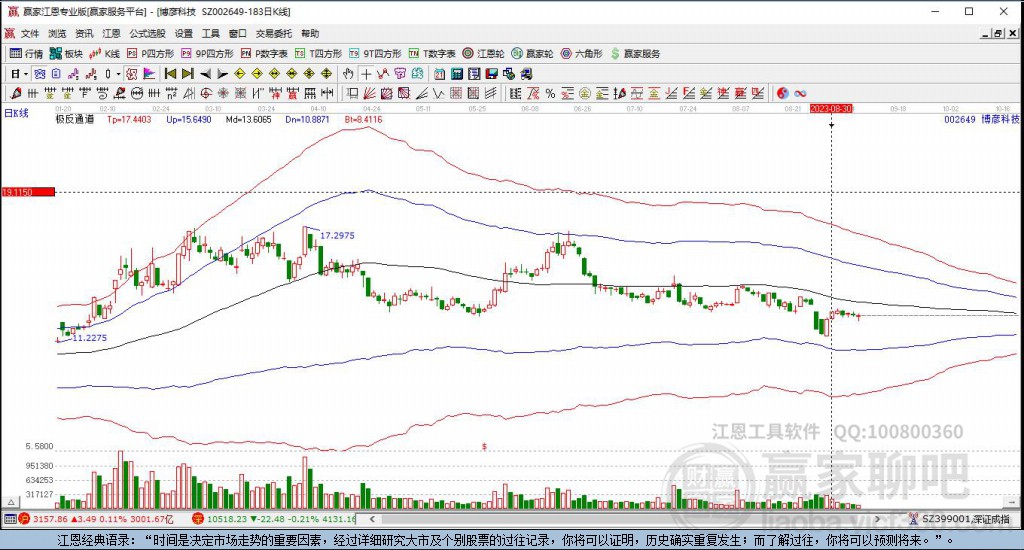This screenshot has width=1024, height=550.
Task: Select the hand pan tool
Action: (348, 74)
